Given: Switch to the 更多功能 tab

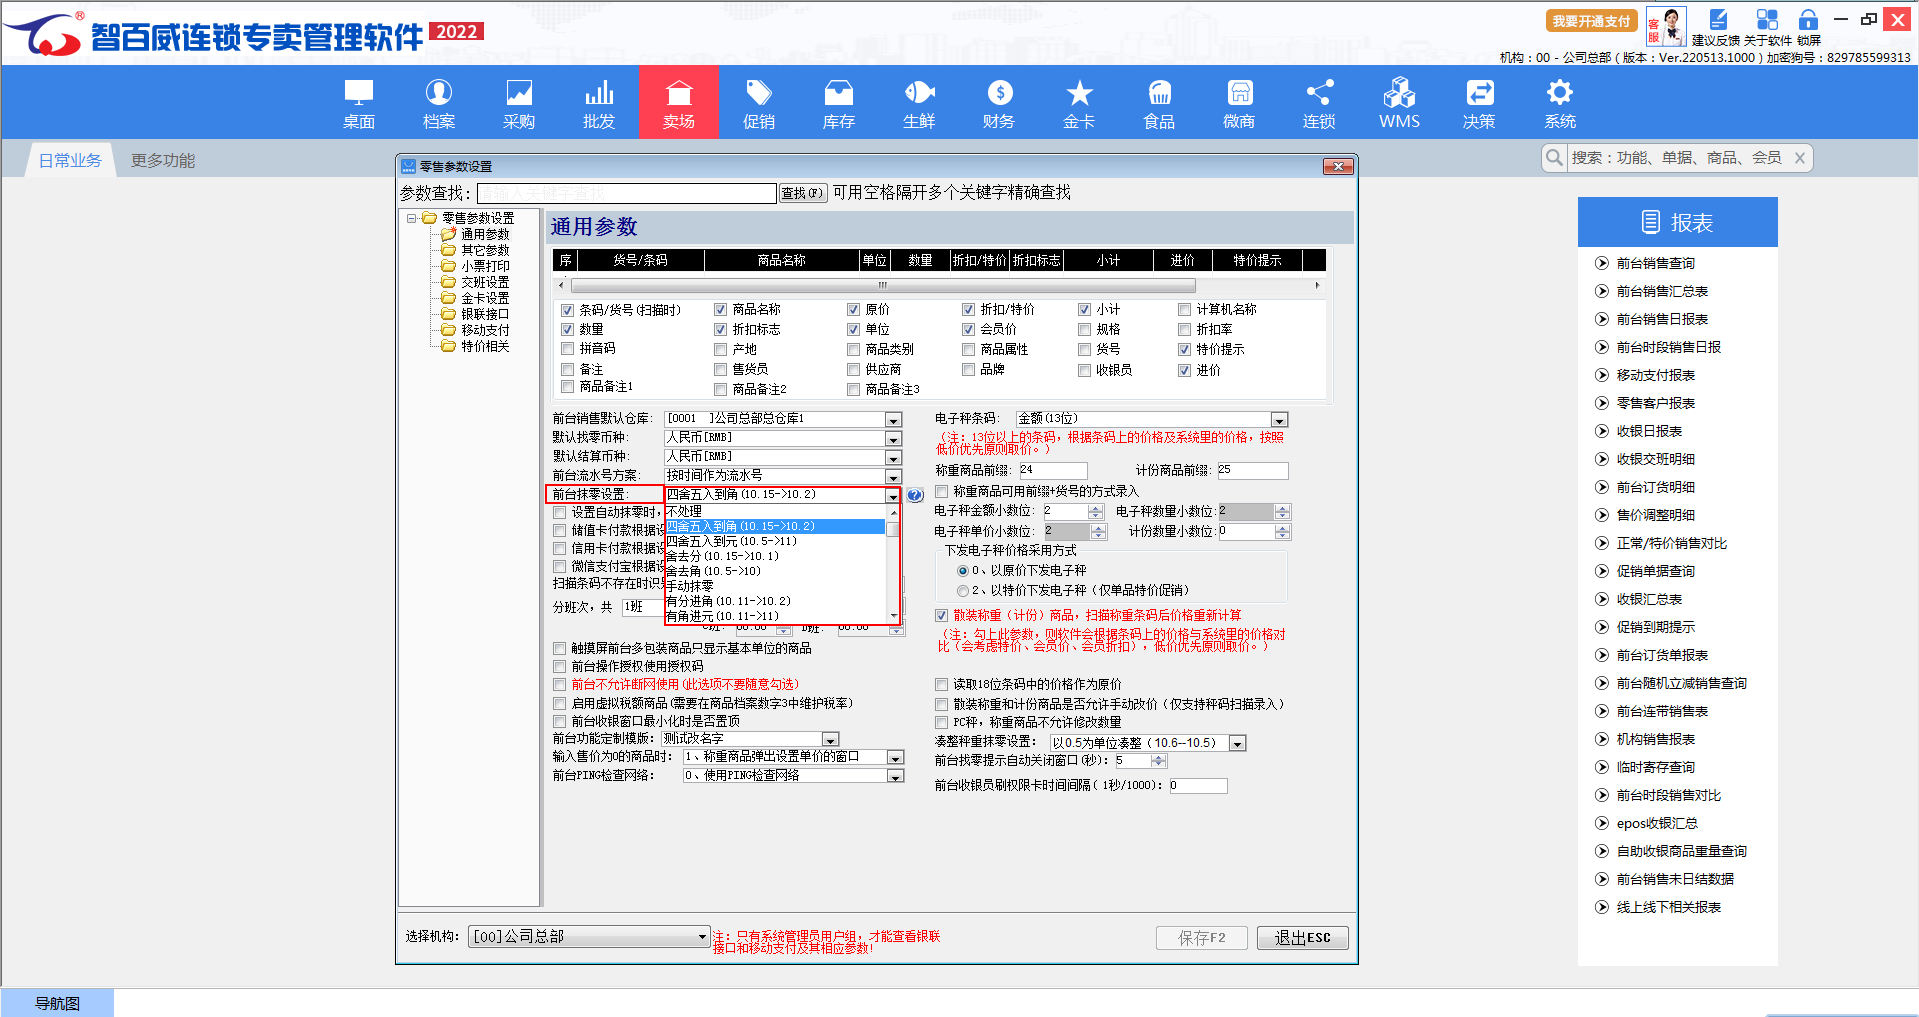Looking at the screenshot, I should click(x=163, y=161).
